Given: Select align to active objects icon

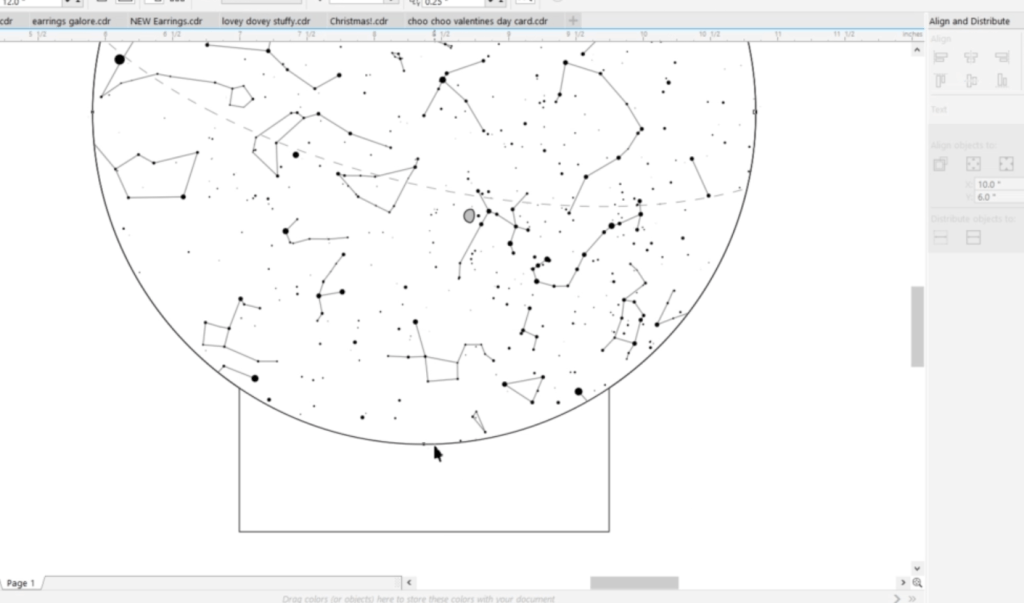Looking at the screenshot, I should pos(940,164).
